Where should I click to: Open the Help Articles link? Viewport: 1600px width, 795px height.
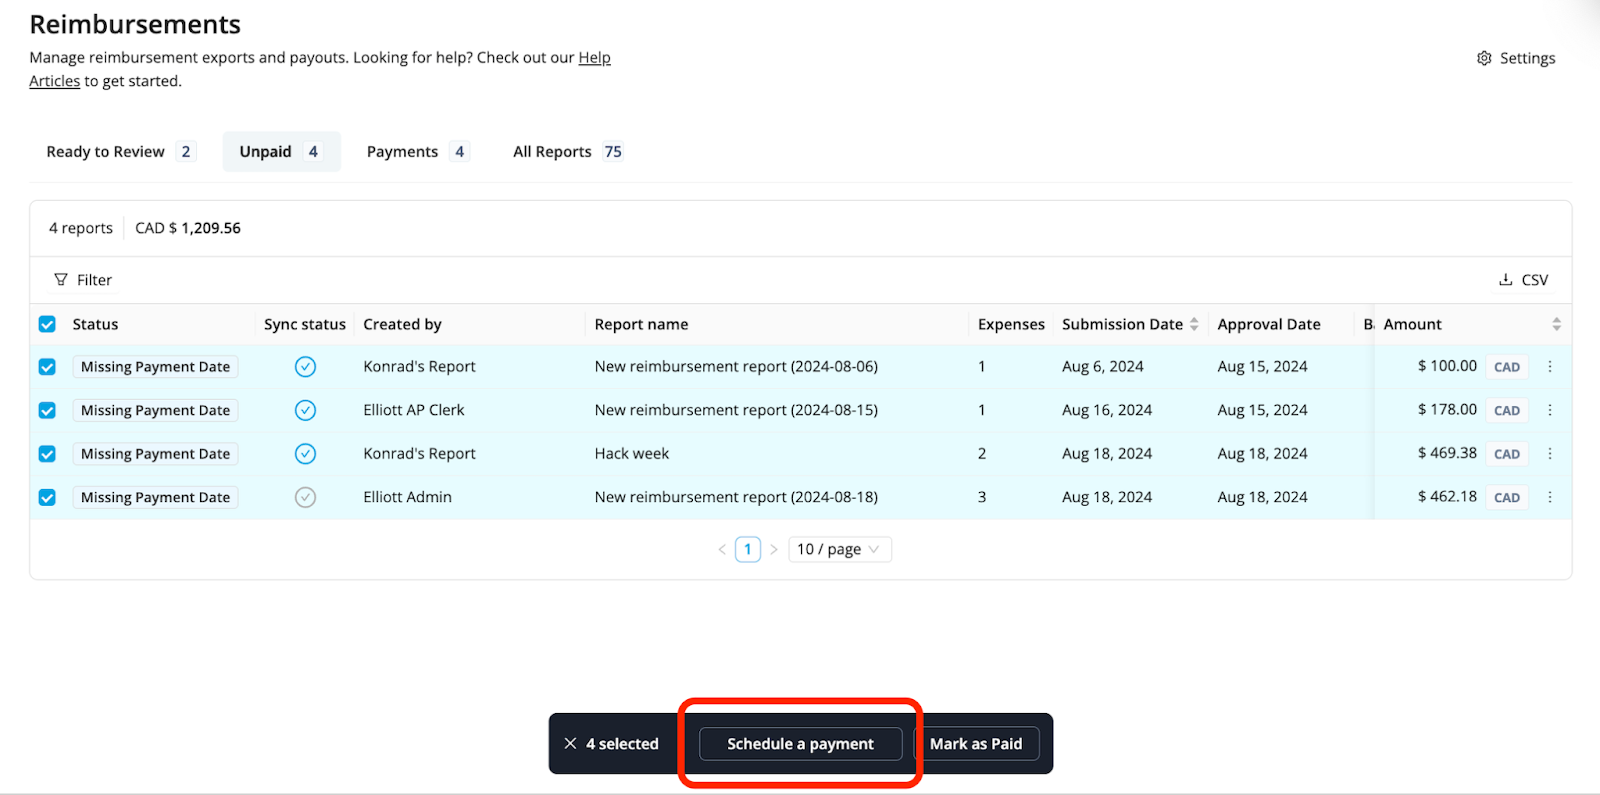(594, 58)
